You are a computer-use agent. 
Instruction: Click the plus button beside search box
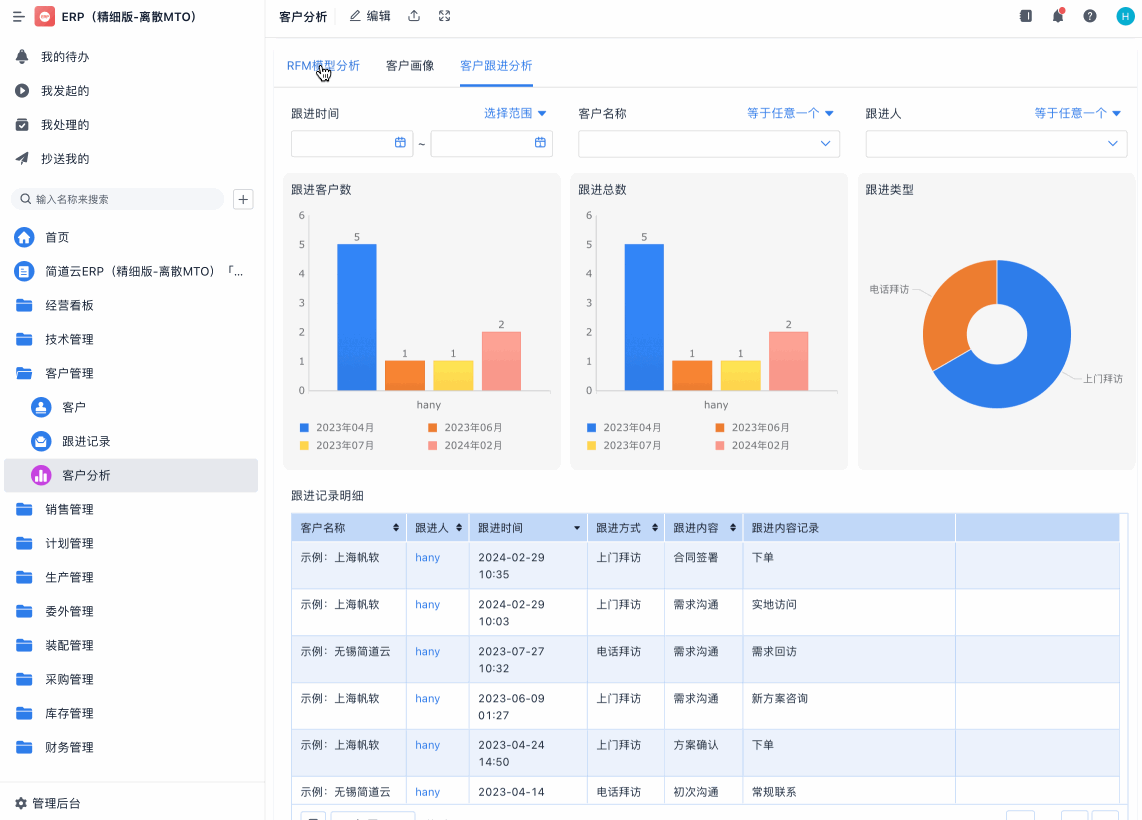click(243, 199)
